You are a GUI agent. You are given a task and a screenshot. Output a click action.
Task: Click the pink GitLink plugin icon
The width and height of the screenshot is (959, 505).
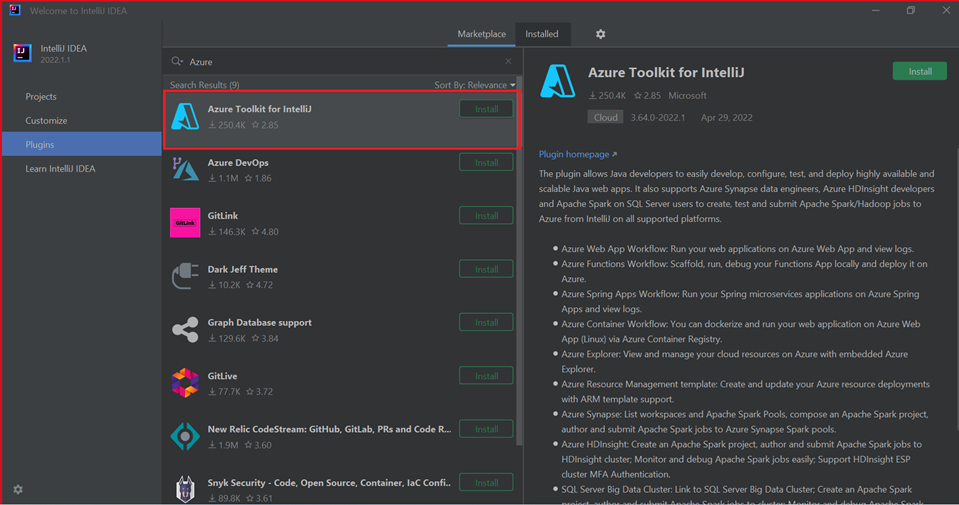tap(185, 222)
